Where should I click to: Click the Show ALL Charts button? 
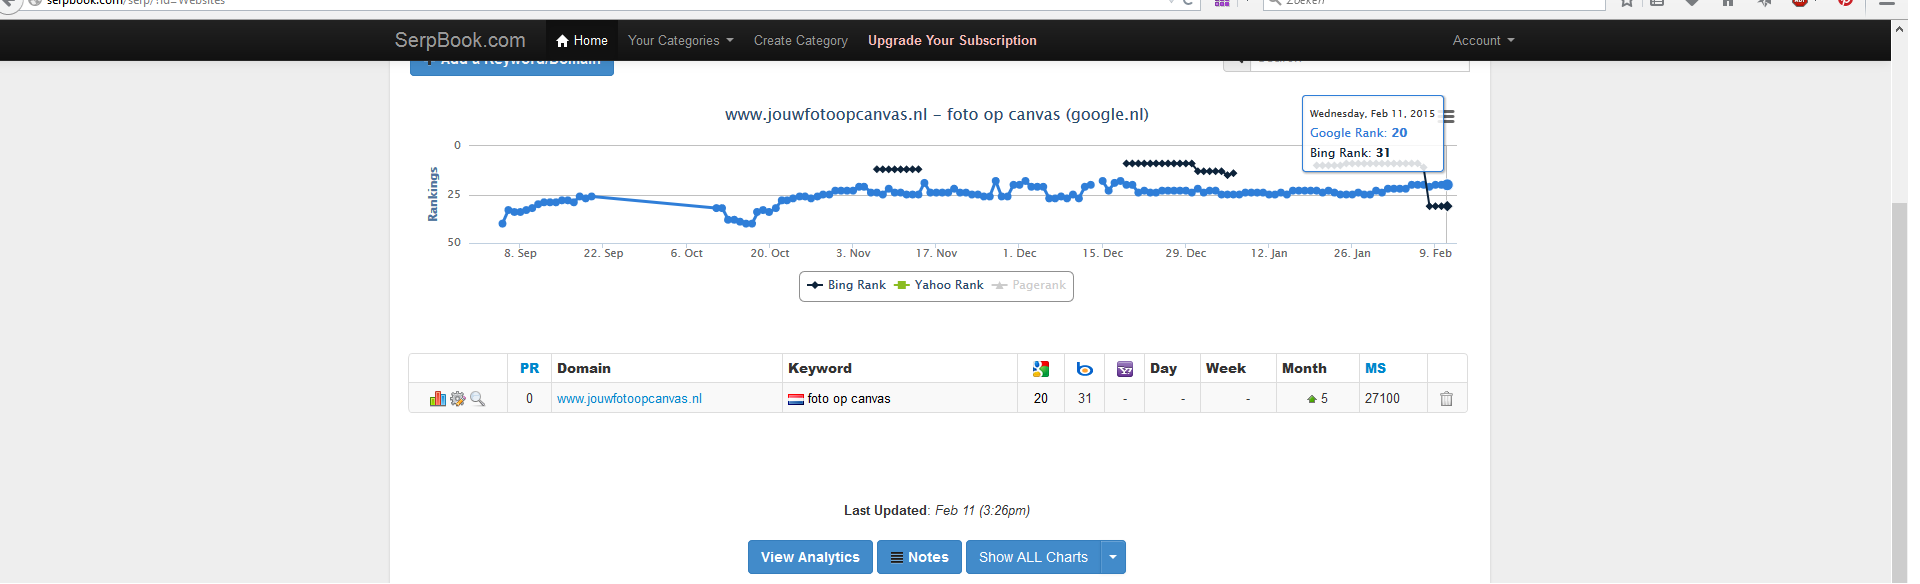(x=1033, y=557)
